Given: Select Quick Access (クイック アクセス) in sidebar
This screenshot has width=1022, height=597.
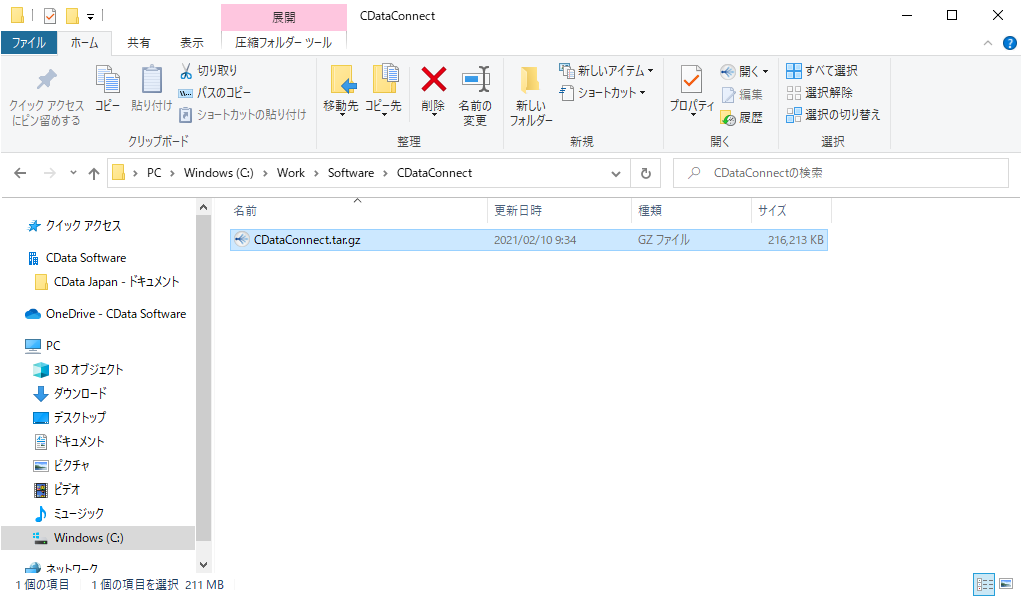Looking at the screenshot, I should tap(83, 226).
